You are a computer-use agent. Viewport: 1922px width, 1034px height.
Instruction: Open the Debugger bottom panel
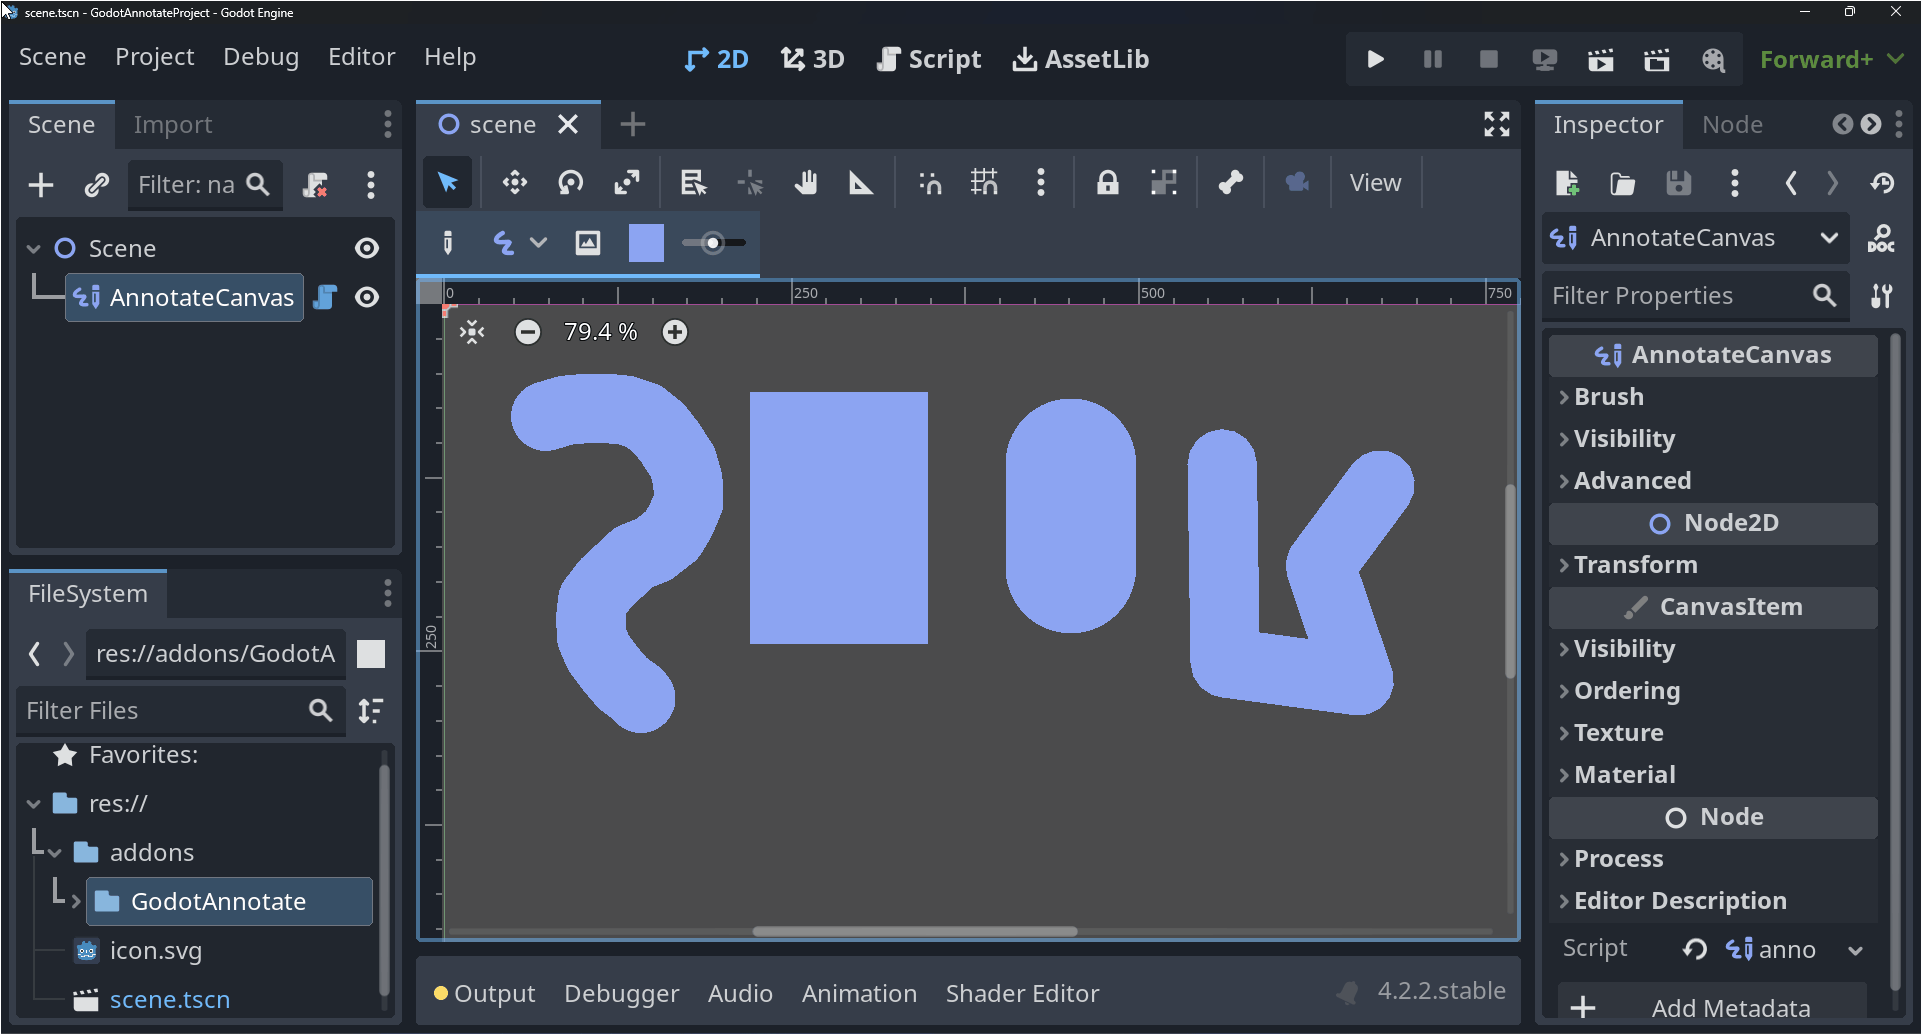(621, 994)
